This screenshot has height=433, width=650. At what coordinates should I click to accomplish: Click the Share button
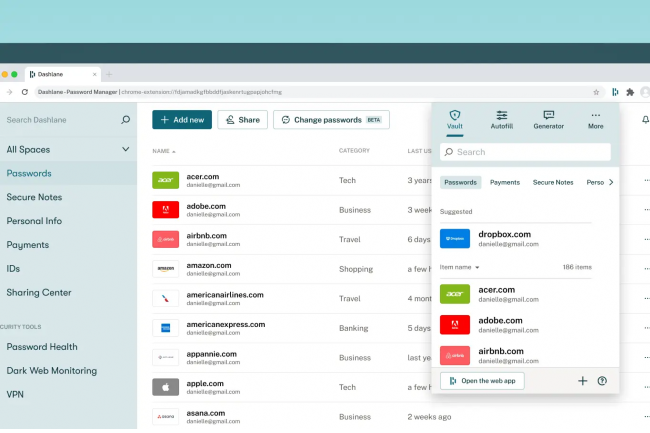[243, 120]
